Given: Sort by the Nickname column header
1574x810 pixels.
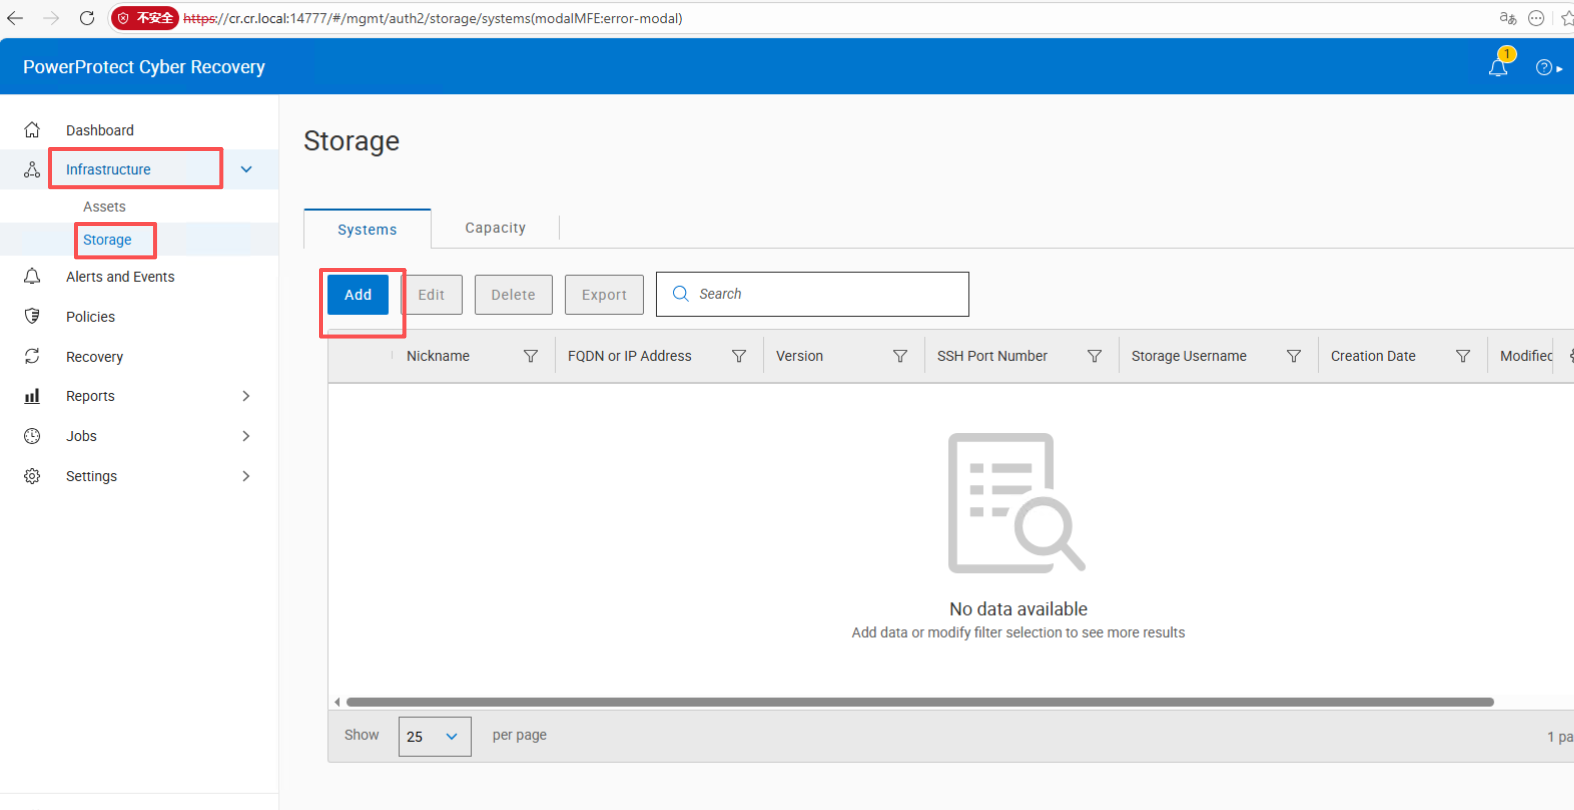Looking at the screenshot, I should (438, 356).
